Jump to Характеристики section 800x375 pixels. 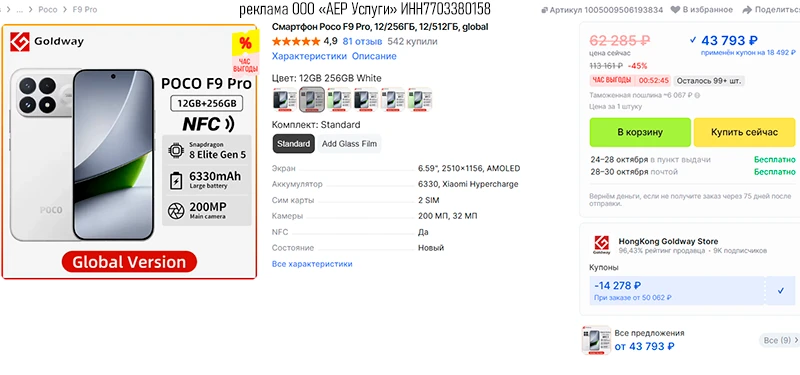[309, 56]
